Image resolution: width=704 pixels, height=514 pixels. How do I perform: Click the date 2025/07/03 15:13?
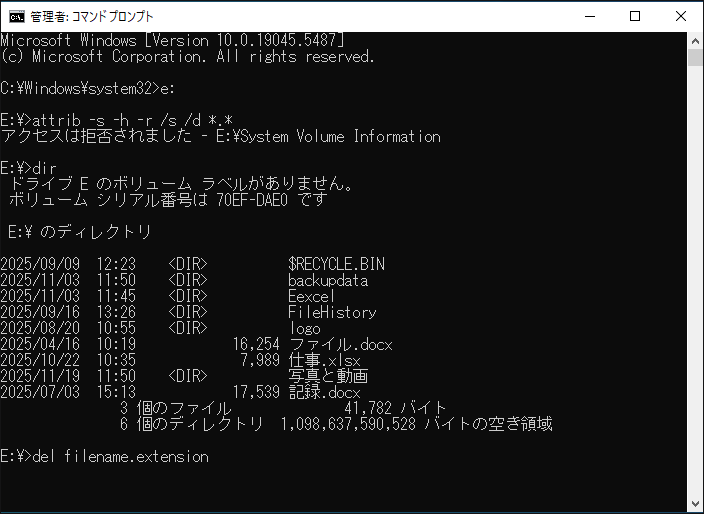click(68, 393)
